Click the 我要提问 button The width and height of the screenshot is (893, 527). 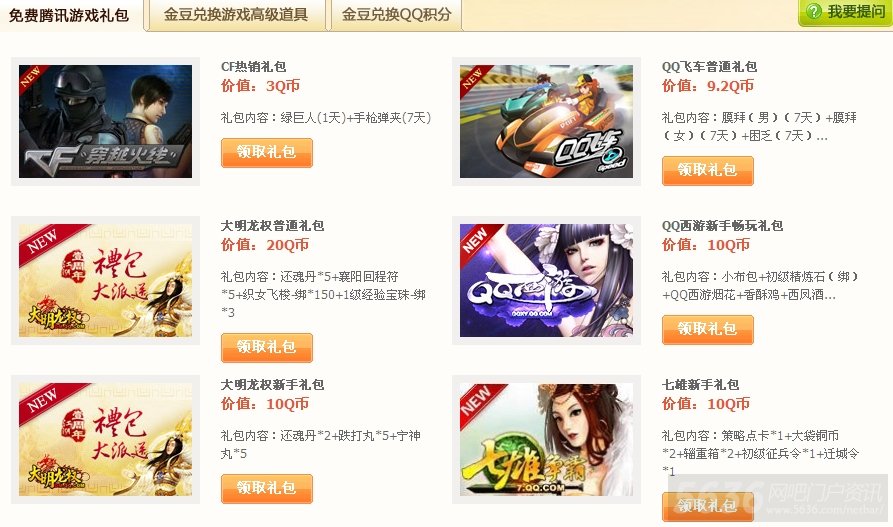pos(845,13)
